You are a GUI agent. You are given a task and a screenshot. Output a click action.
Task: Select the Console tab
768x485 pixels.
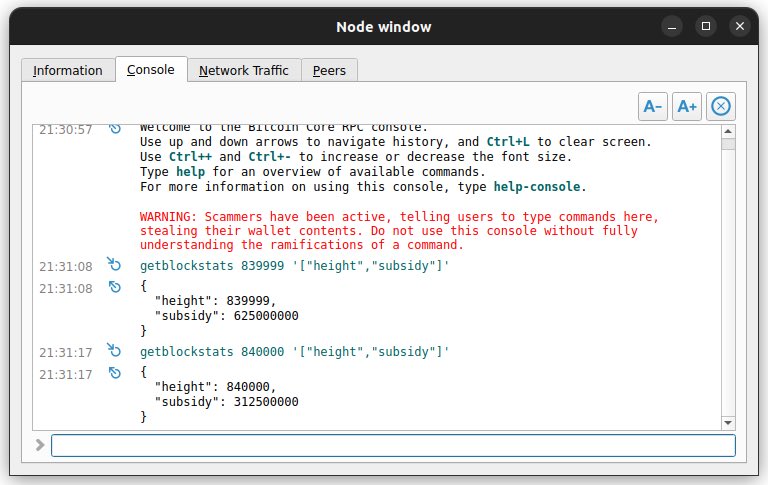(151, 70)
